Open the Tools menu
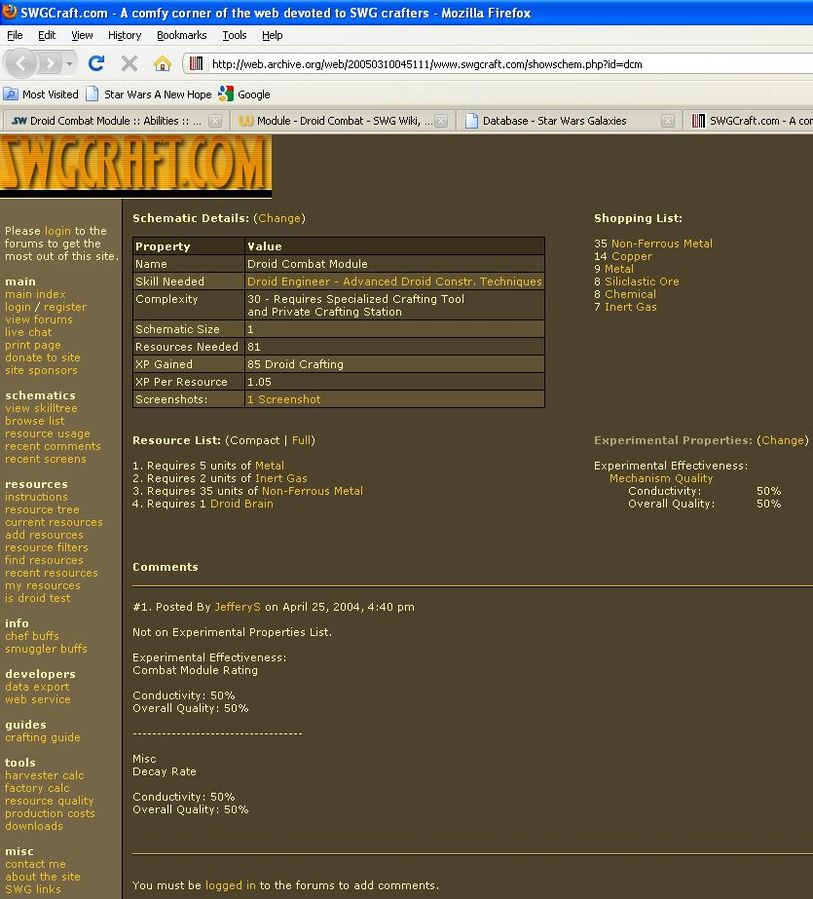The image size is (813, 899). 234,35
